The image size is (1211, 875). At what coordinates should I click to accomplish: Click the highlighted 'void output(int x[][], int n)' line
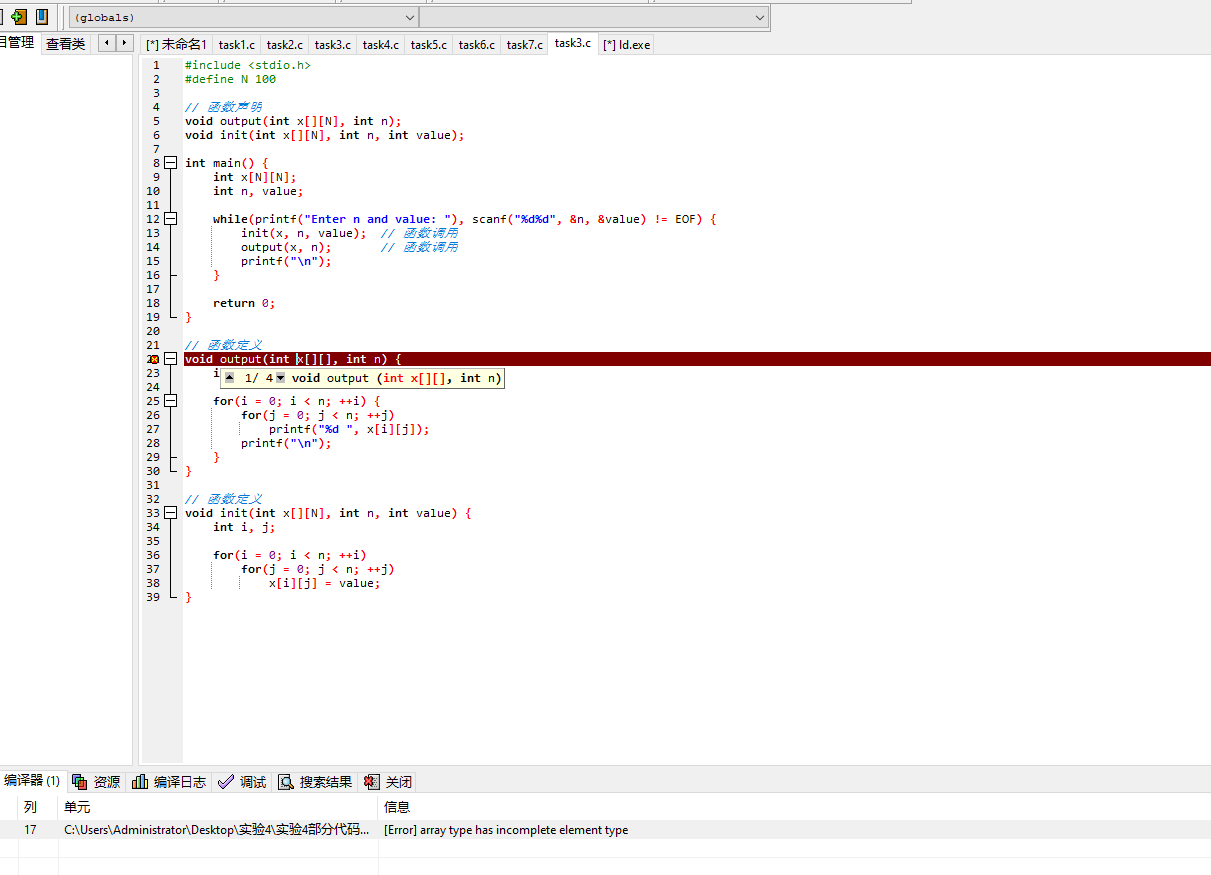coord(697,359)
